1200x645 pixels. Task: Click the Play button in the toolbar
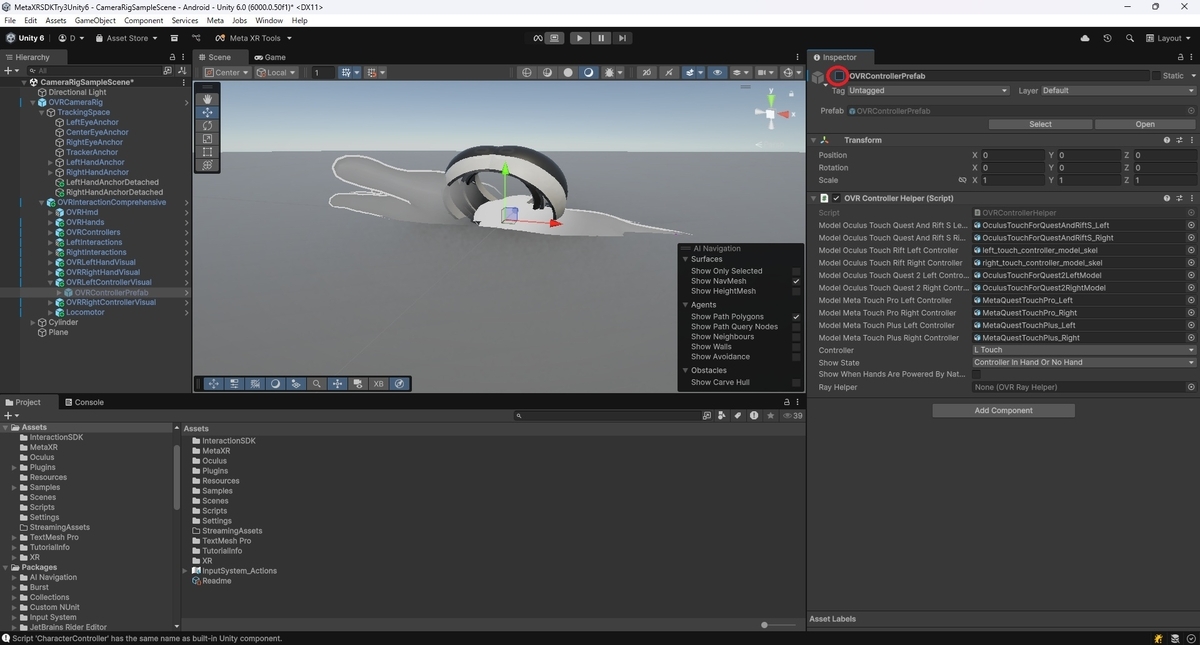click(x=580, y=38)
